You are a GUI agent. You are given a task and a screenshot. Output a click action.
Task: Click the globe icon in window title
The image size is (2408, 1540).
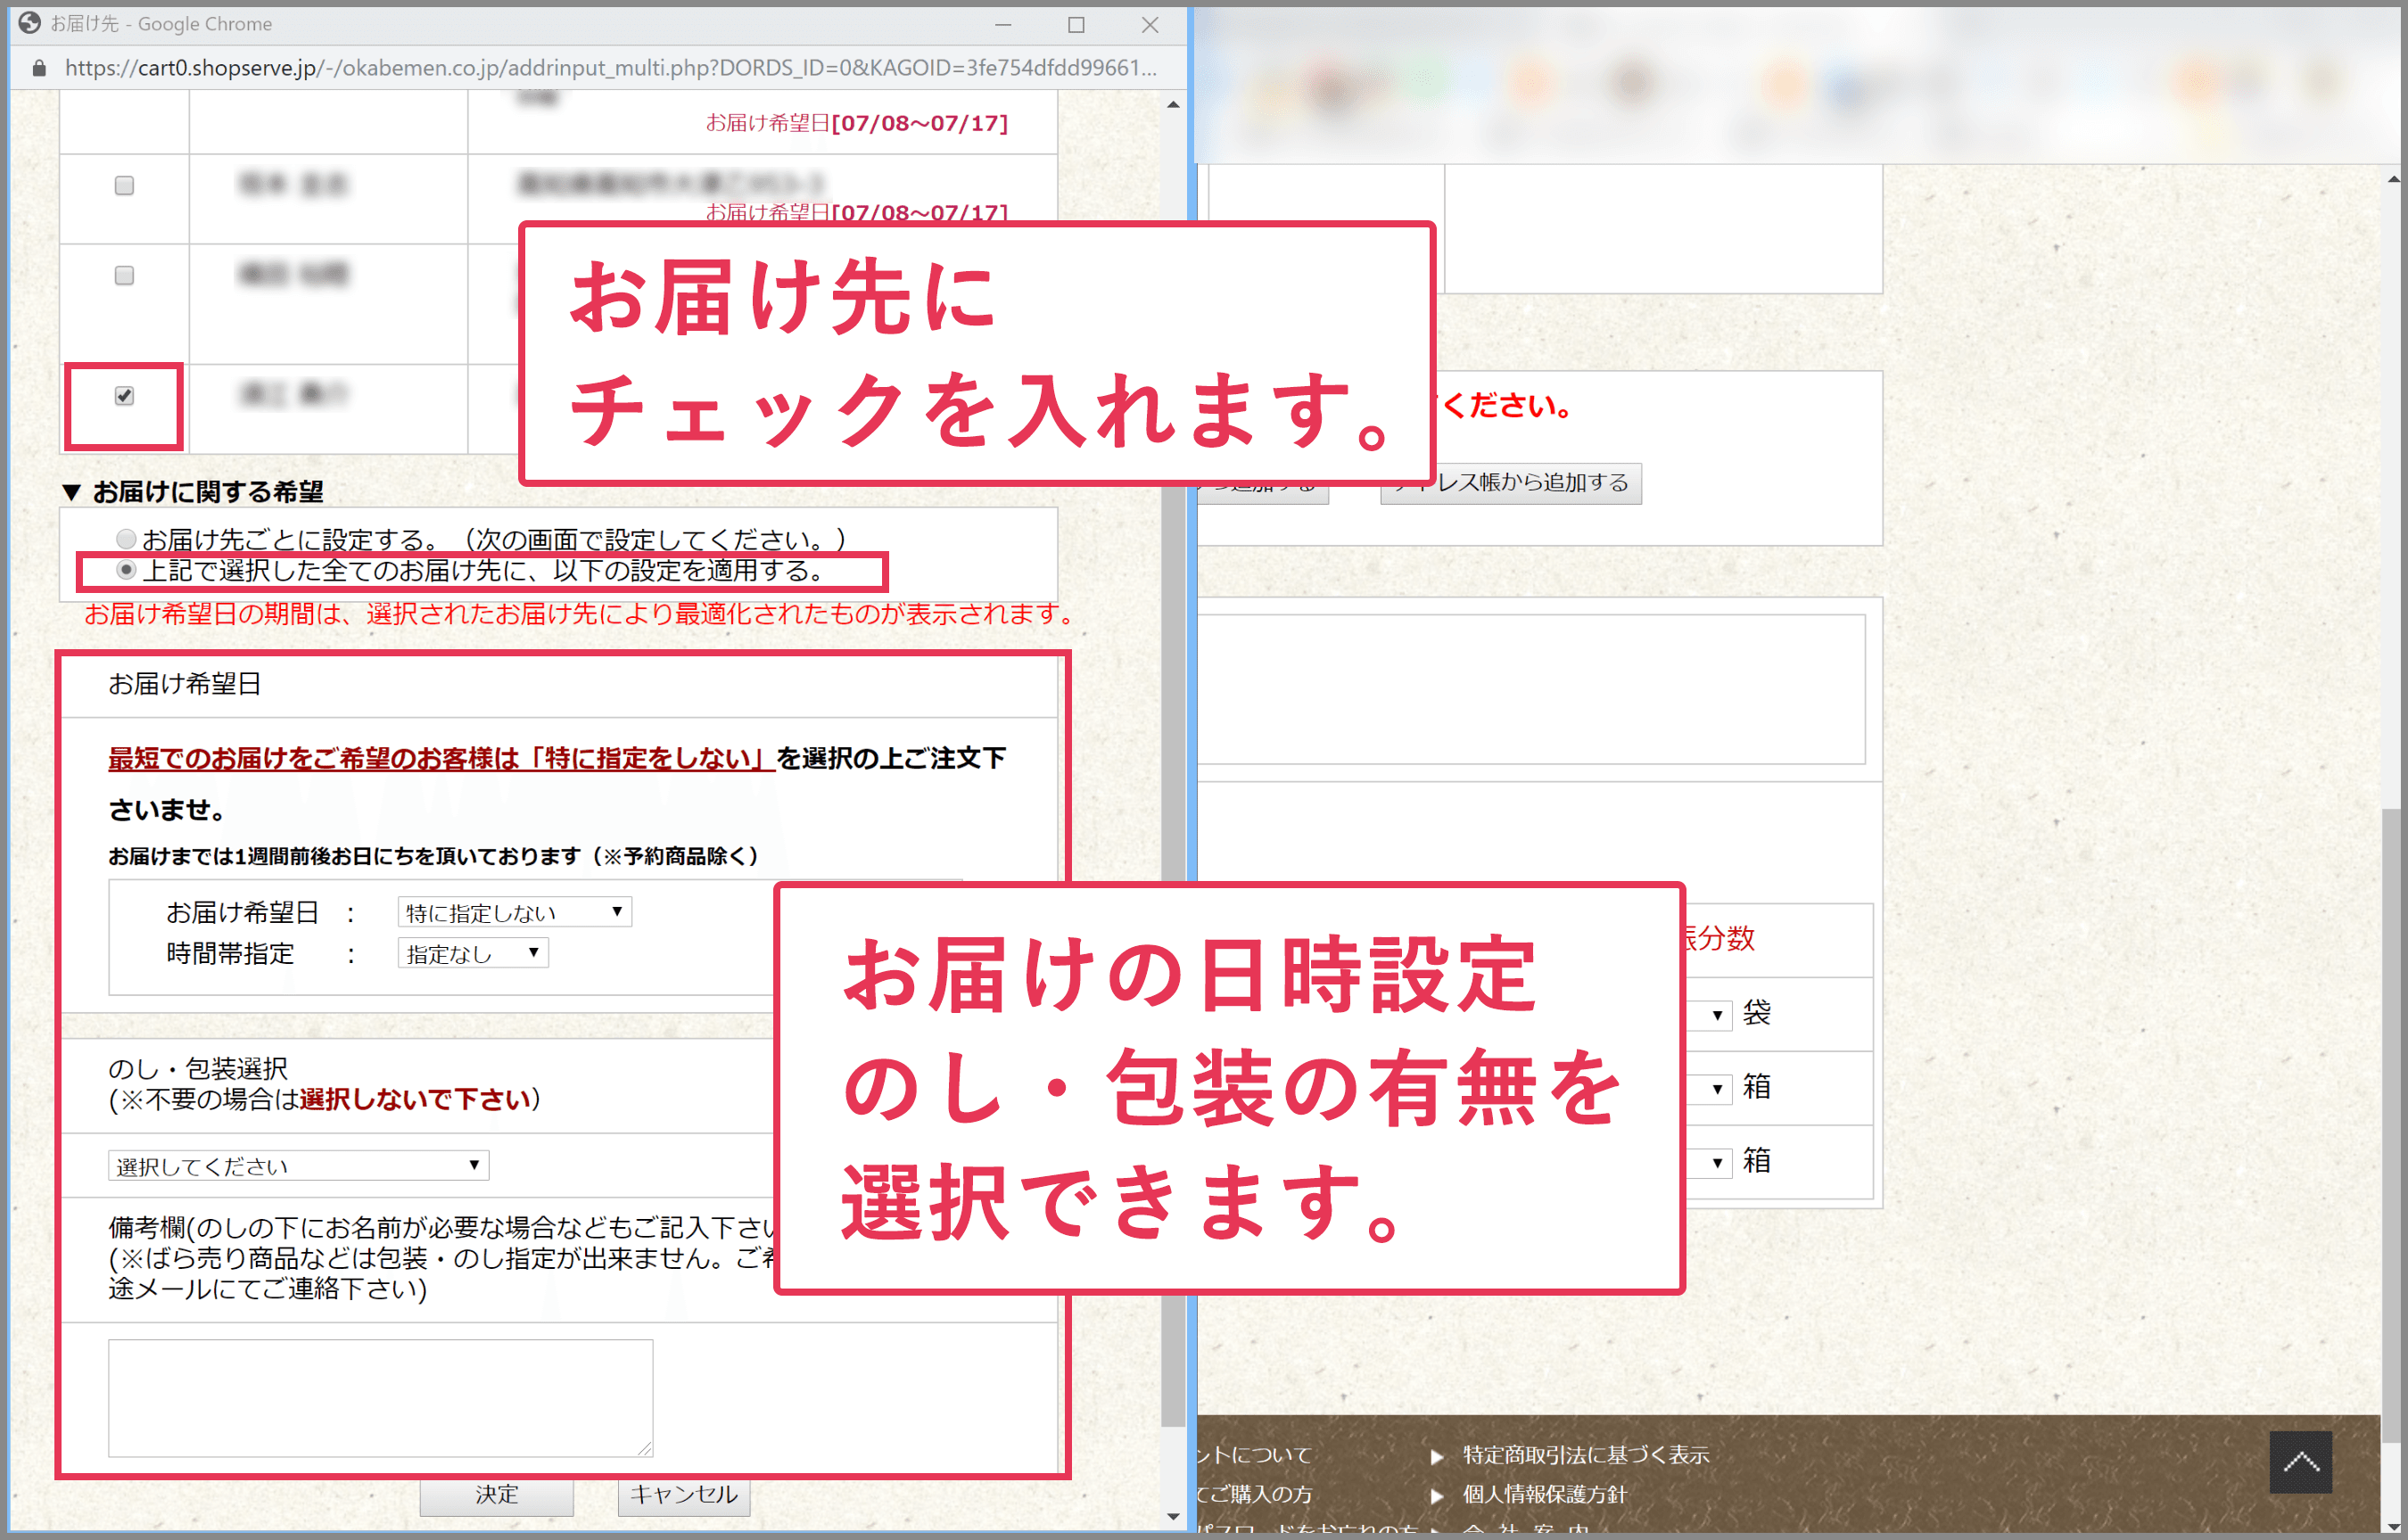point(30,23)
